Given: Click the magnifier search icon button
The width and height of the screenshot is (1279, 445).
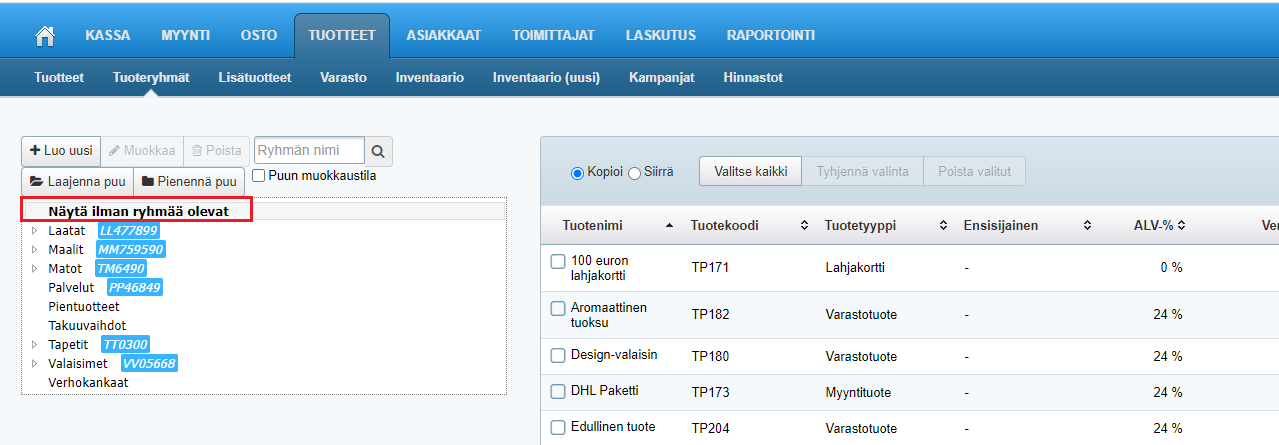Looking at the screenshot, I should [378, 151].
